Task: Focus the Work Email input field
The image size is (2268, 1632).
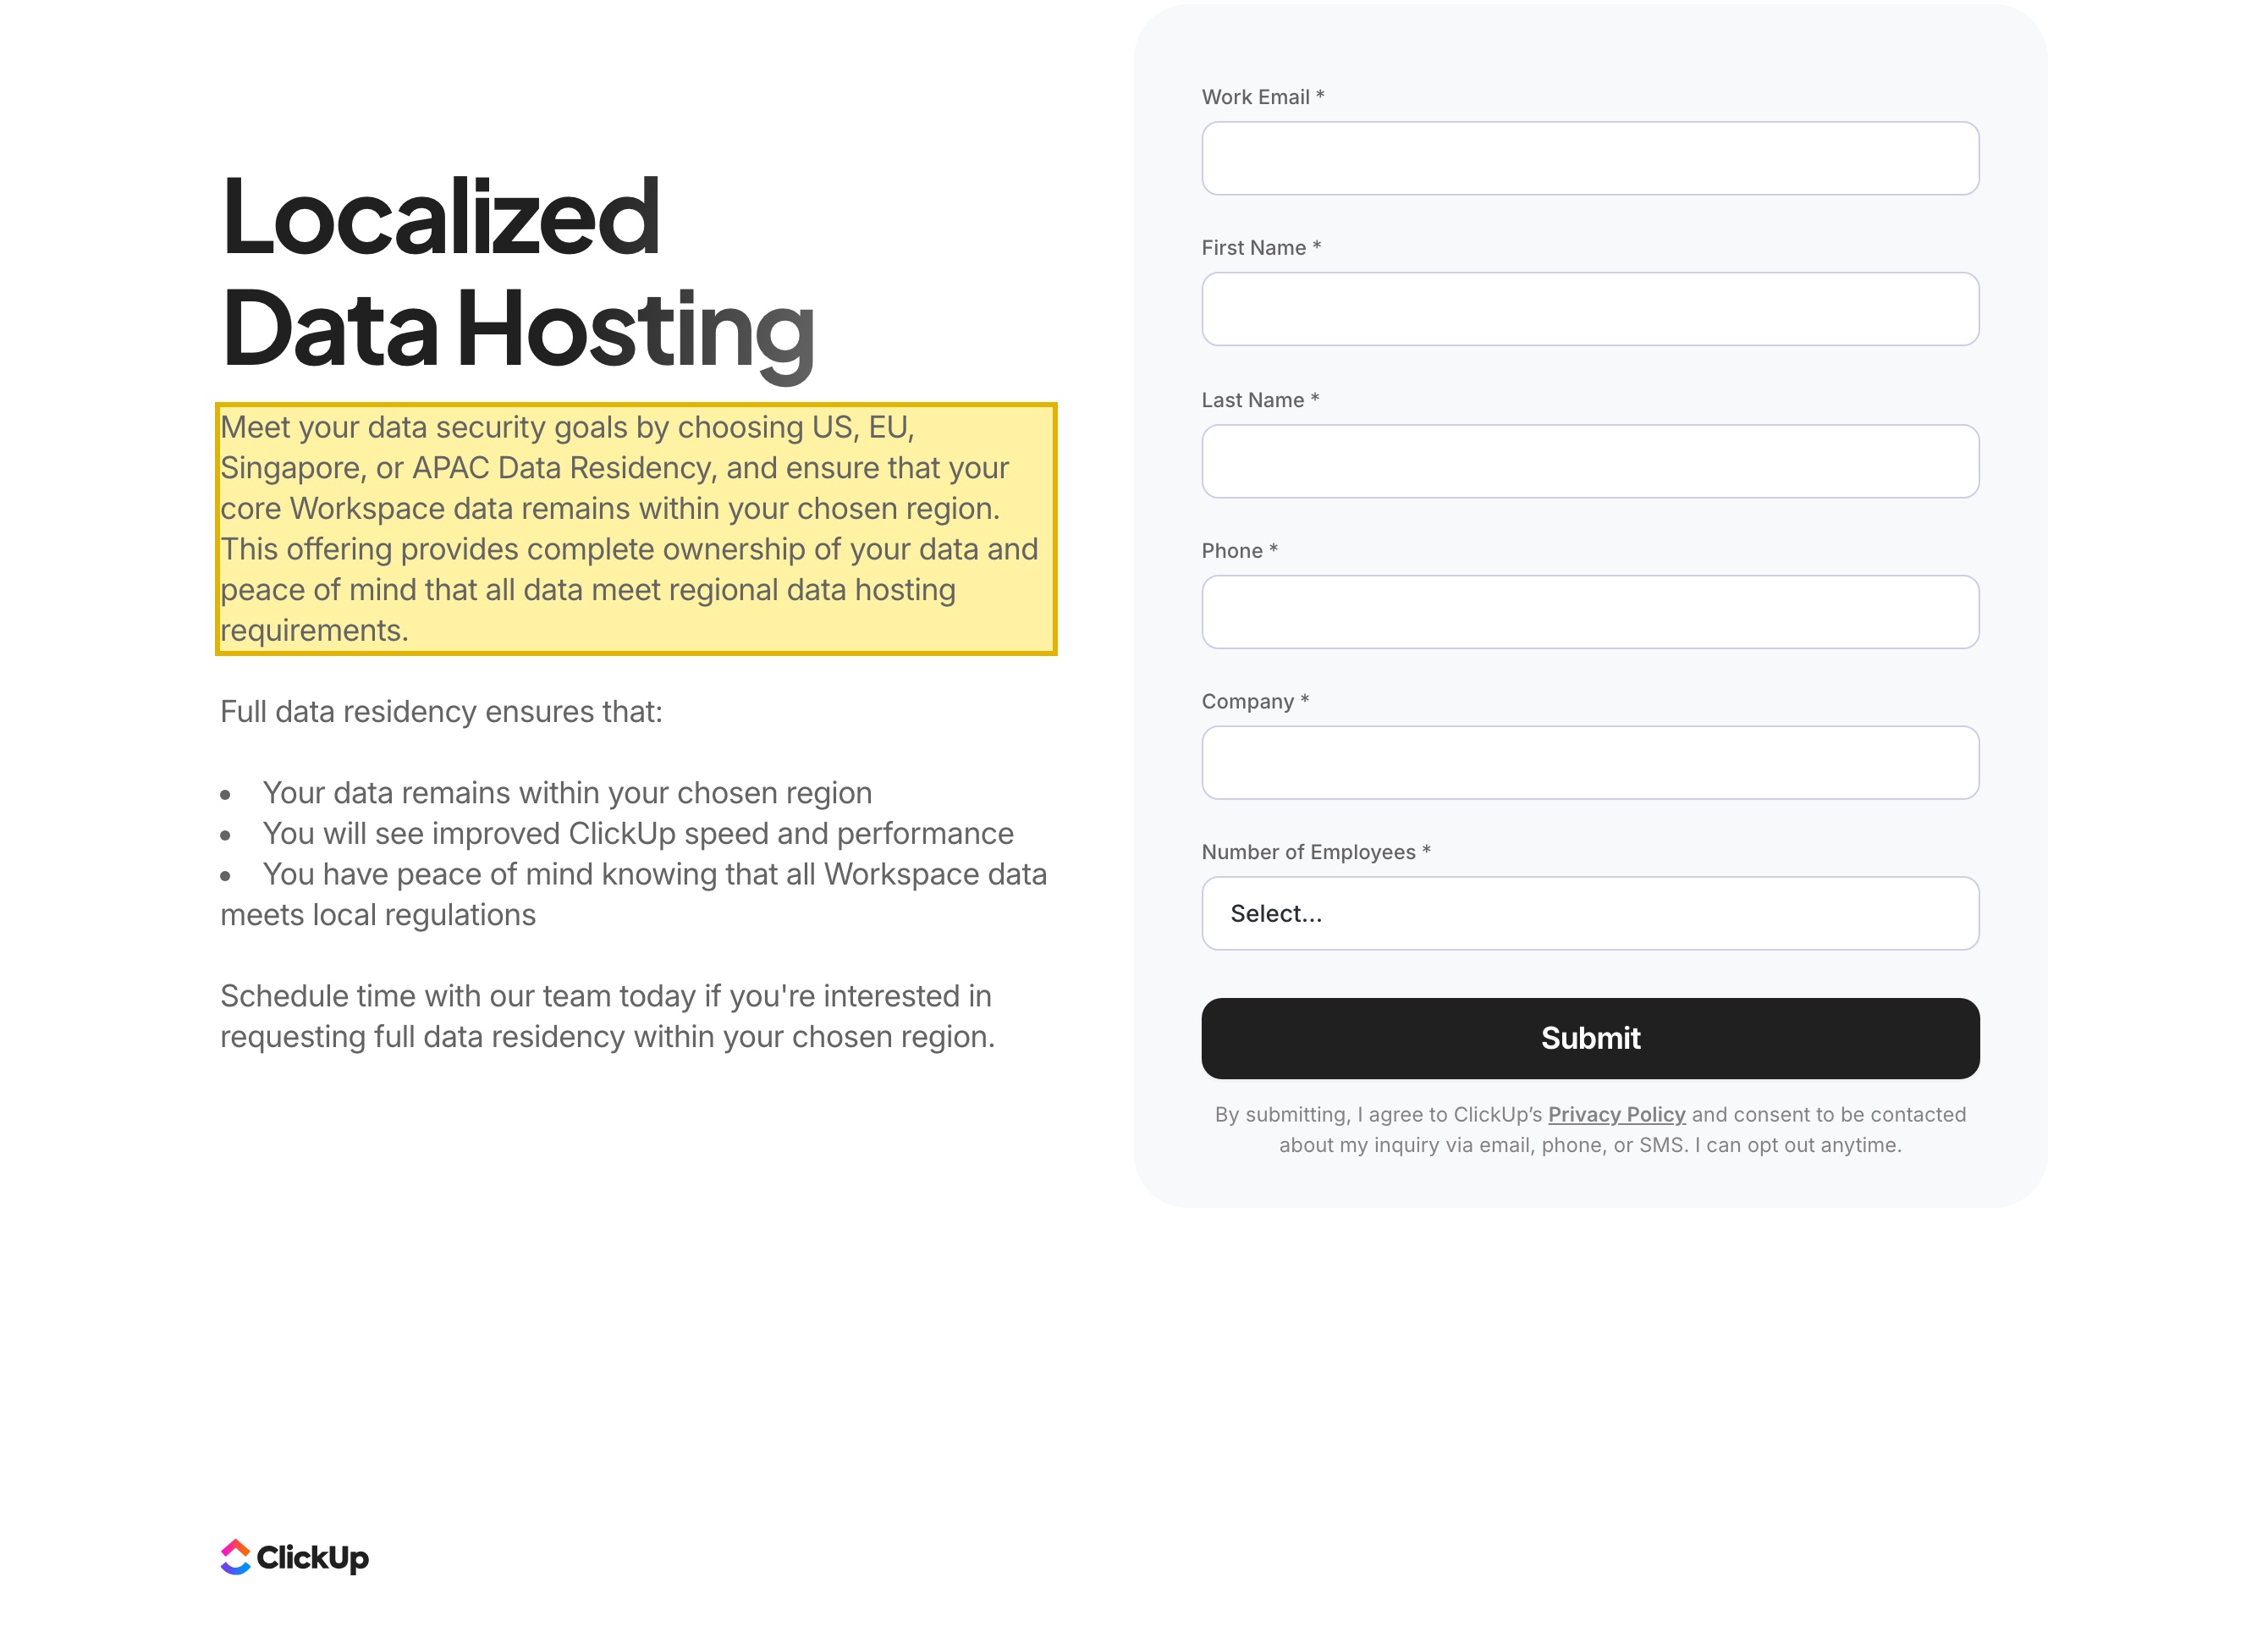Action: coord(1590,158)
